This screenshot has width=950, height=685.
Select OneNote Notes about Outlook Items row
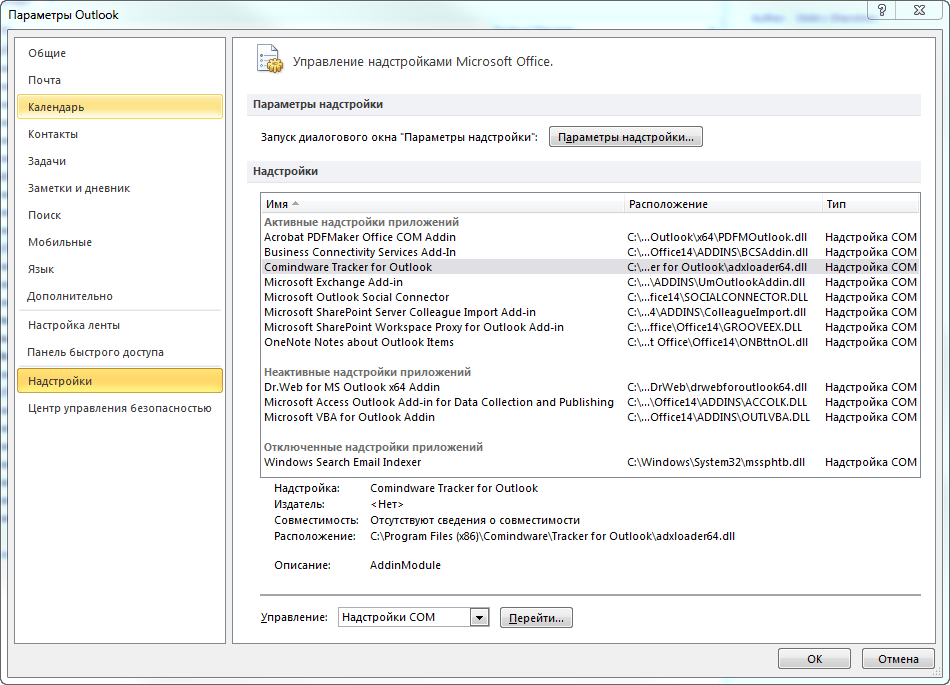[x=590, y=342]
